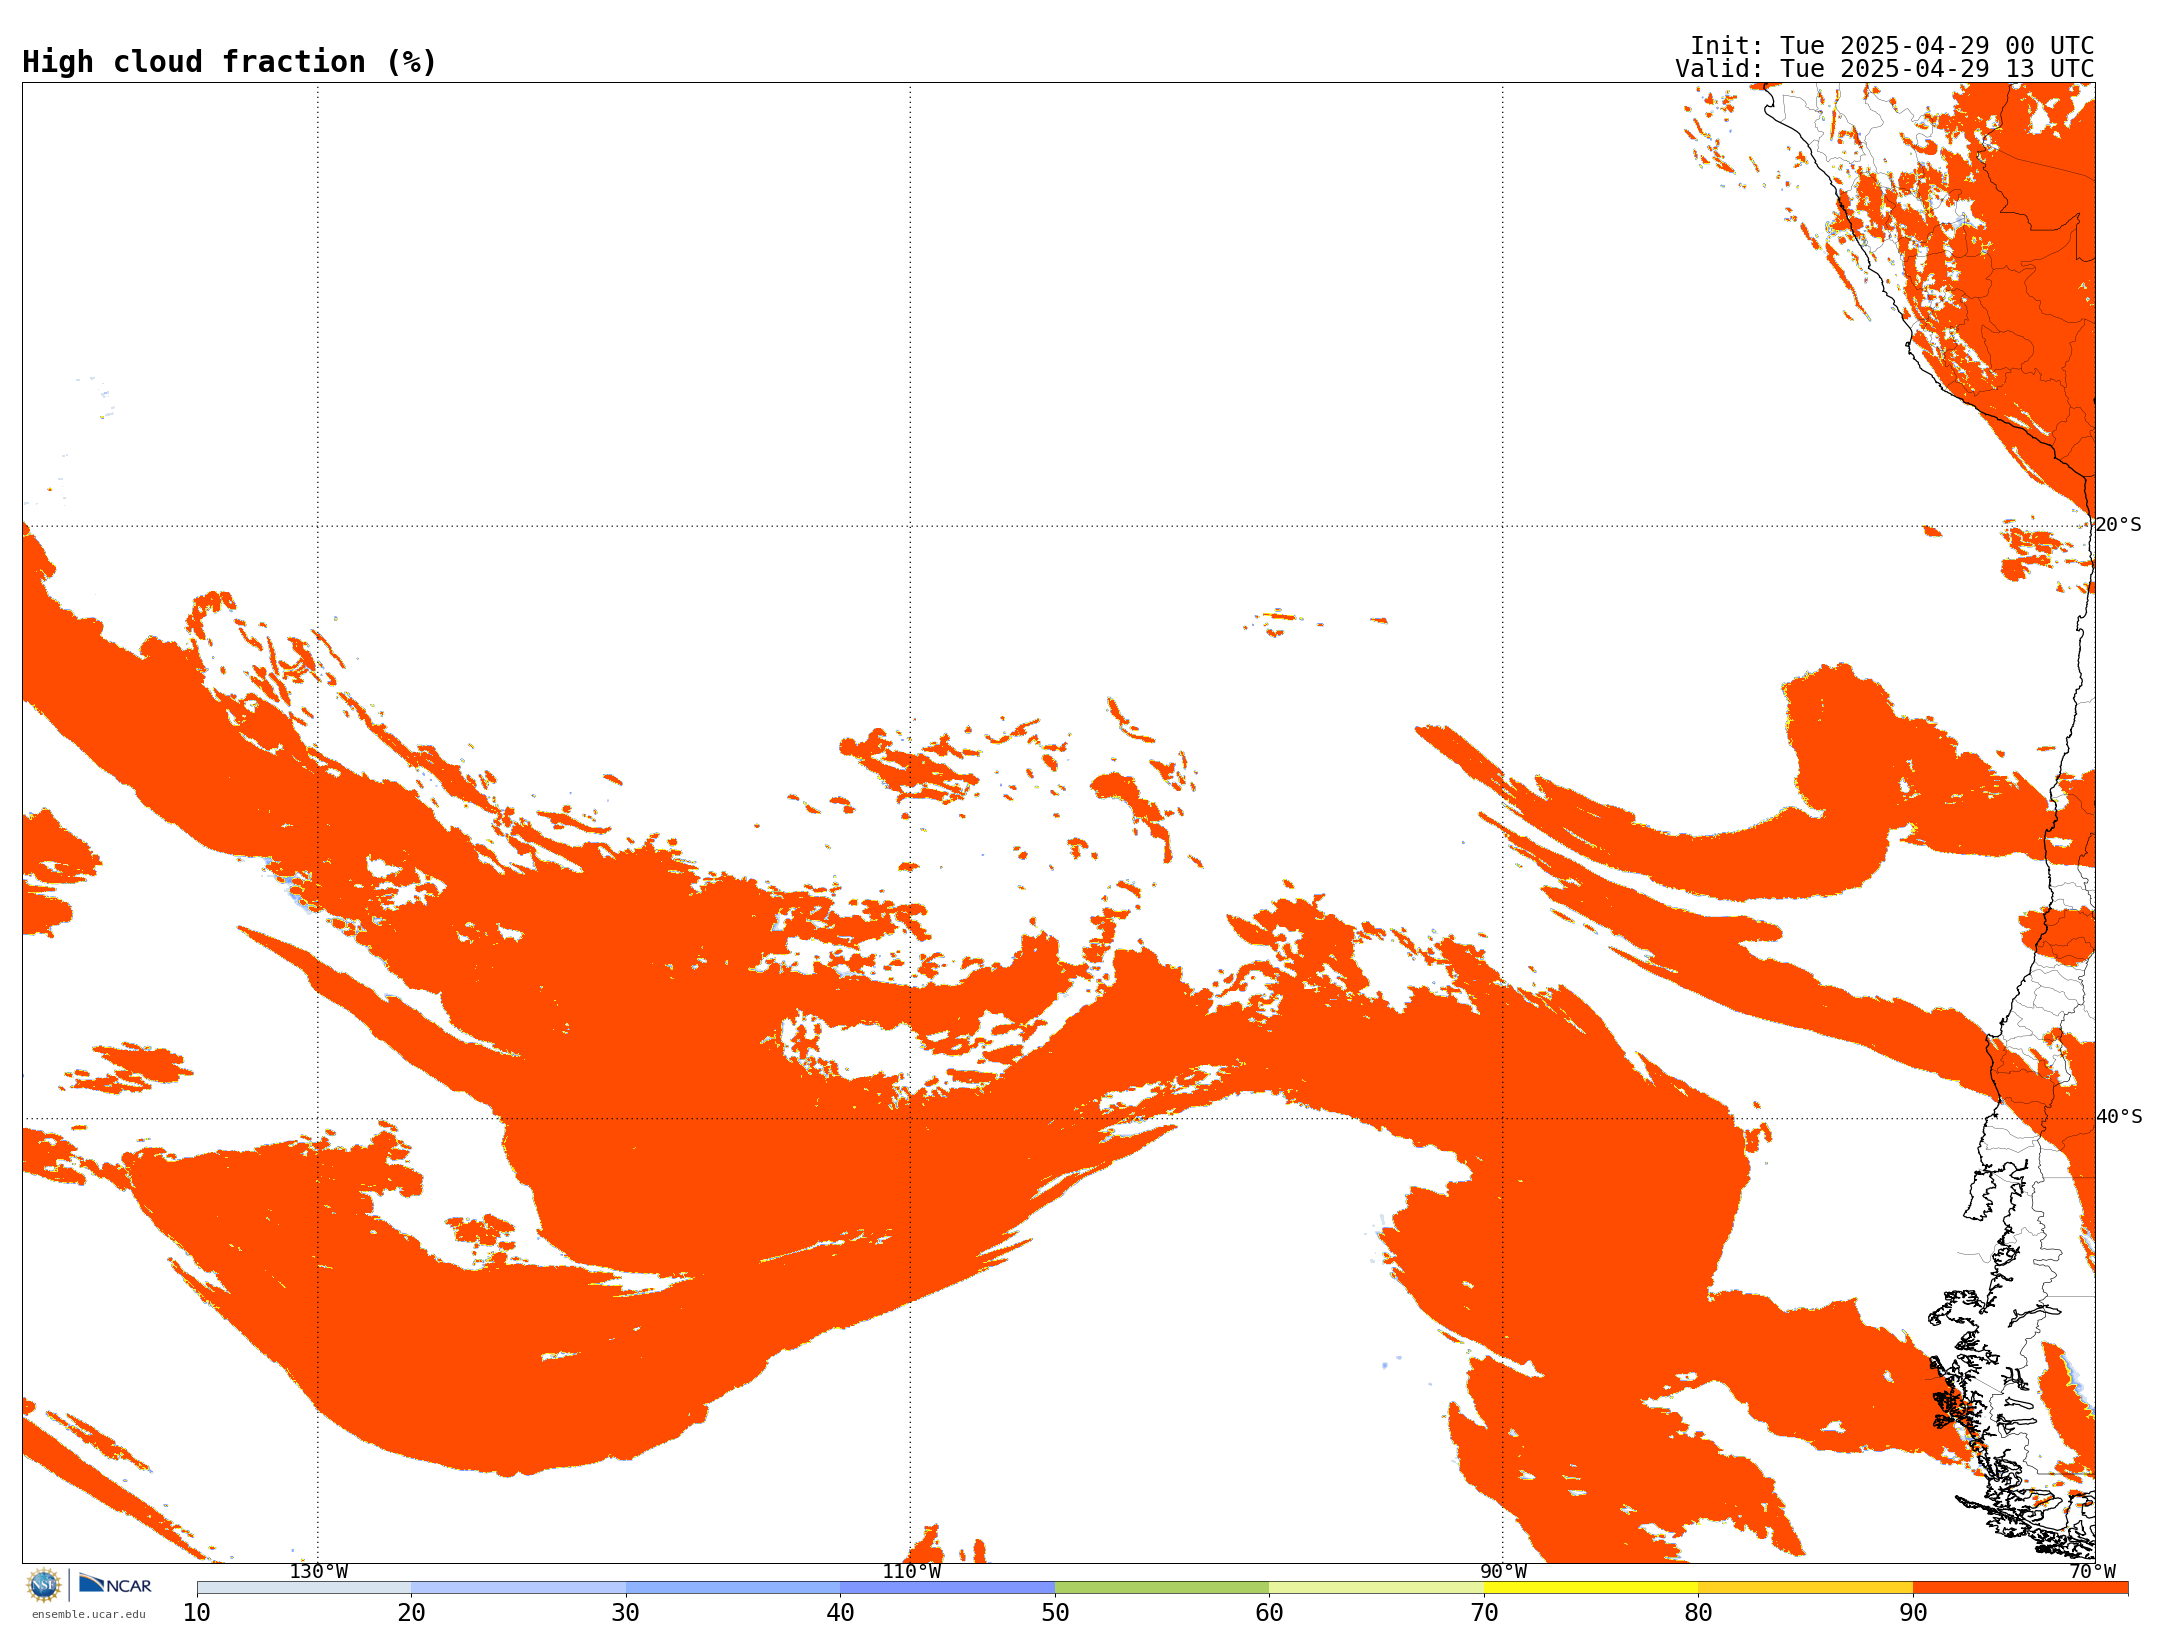The height and width of the screenshot is (1626, 2160).
Task: Click the colorbar tick label 40
Action: tap(840, 1612)
